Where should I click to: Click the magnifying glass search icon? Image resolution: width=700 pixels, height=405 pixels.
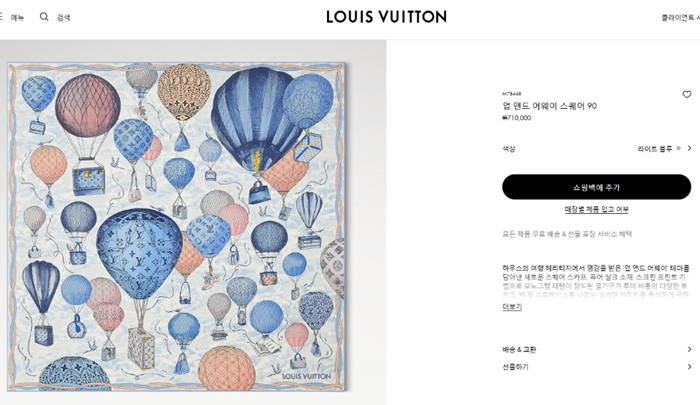click(x=44, y=17)
